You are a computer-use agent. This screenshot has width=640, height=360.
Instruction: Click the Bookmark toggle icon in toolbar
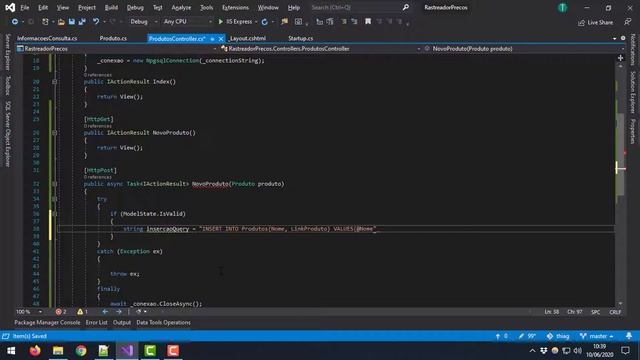(x=368, y=22)
